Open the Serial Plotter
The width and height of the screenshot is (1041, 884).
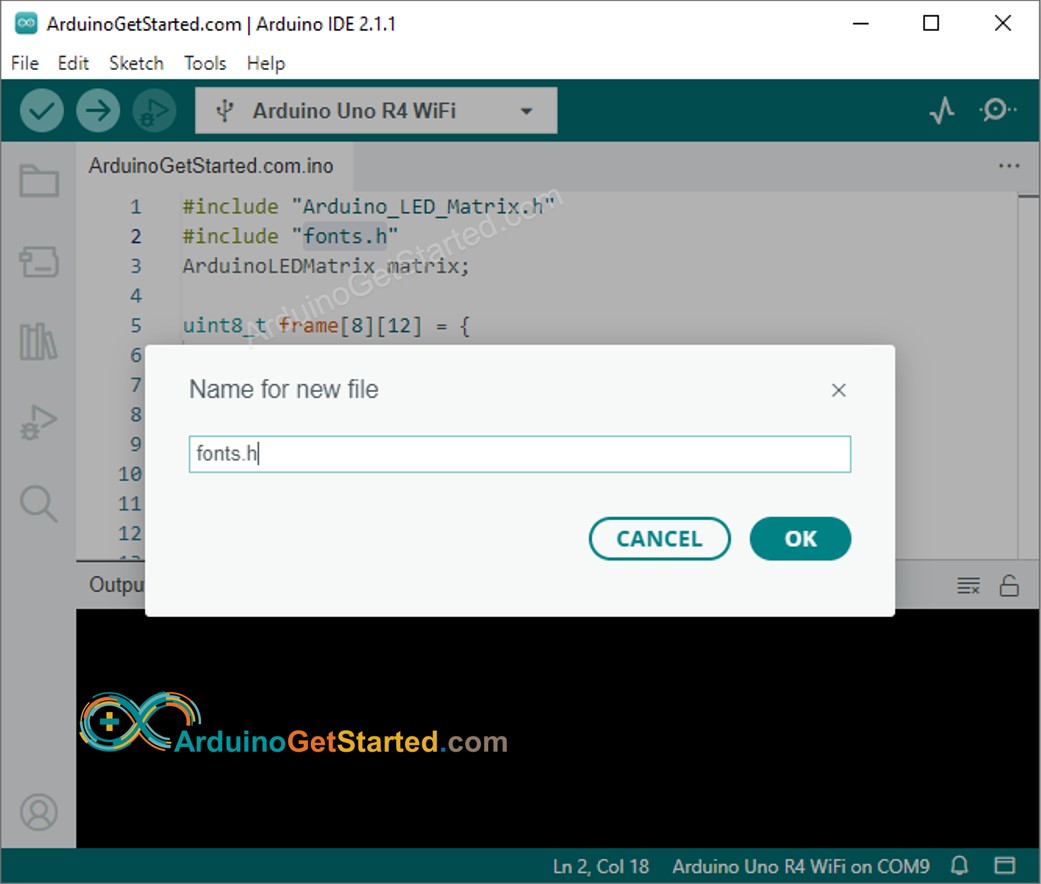click(x=942, y=111)
